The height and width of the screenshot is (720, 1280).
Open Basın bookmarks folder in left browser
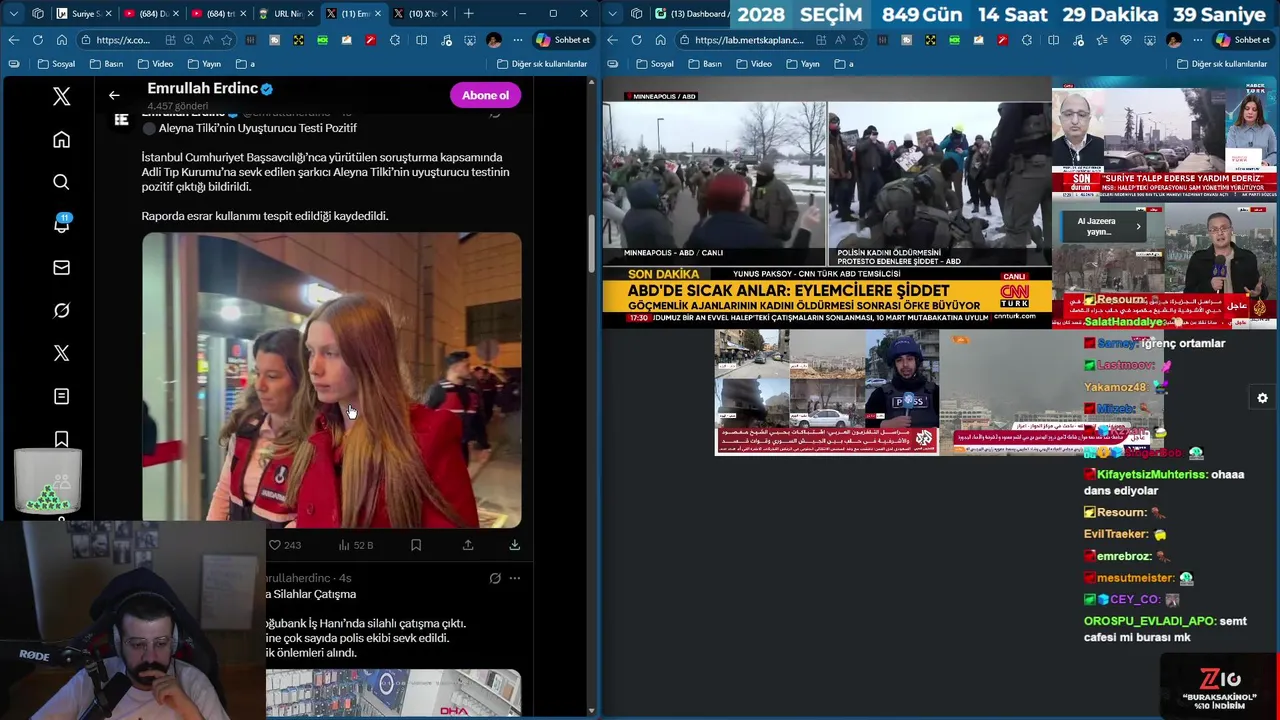106,64
